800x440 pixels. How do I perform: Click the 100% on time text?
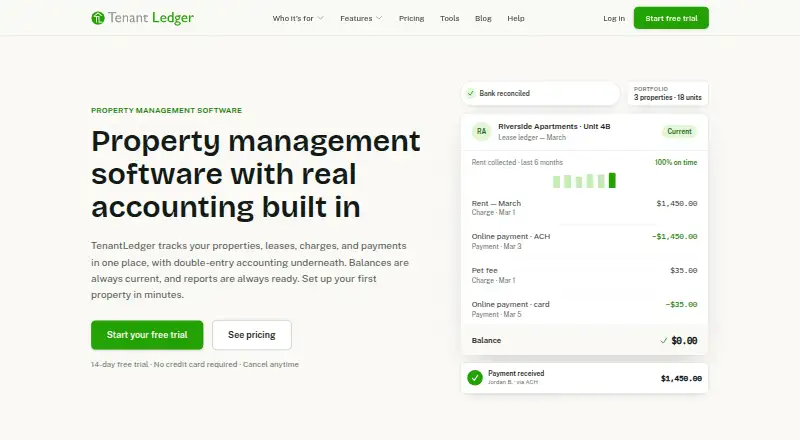tap(676, 162)
